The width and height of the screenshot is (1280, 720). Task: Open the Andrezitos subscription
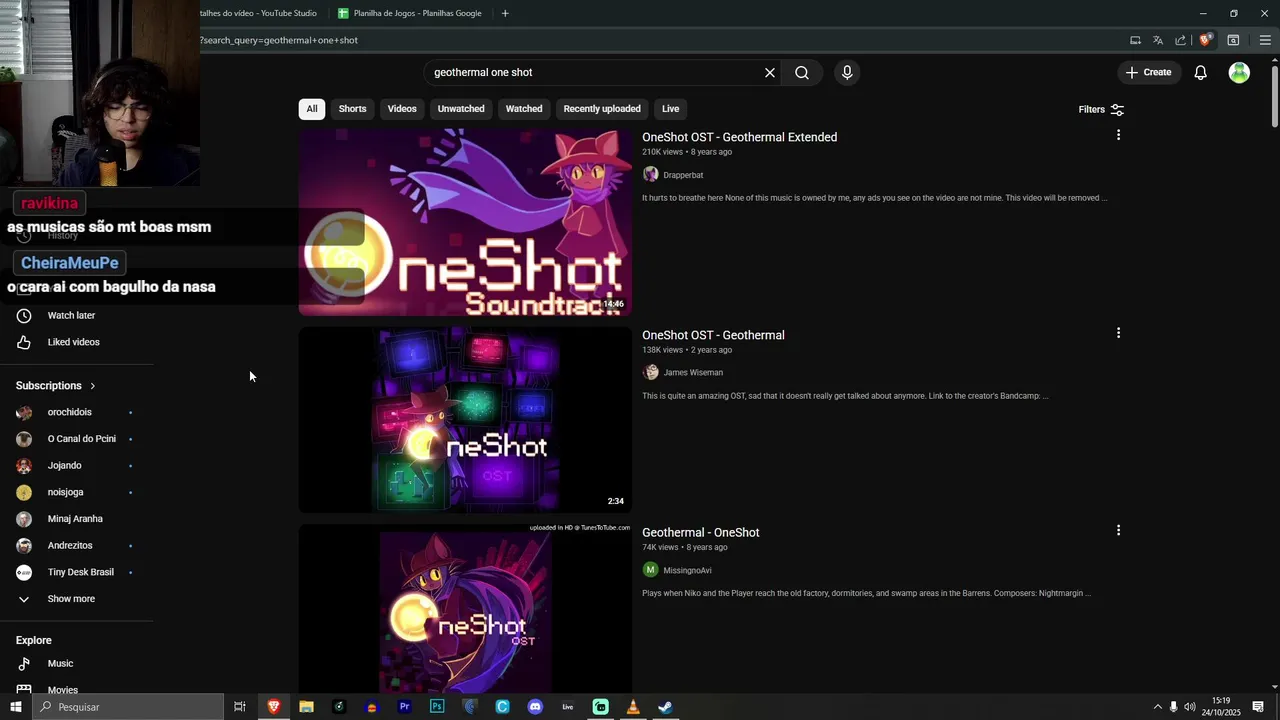click(x=70, y=545)
